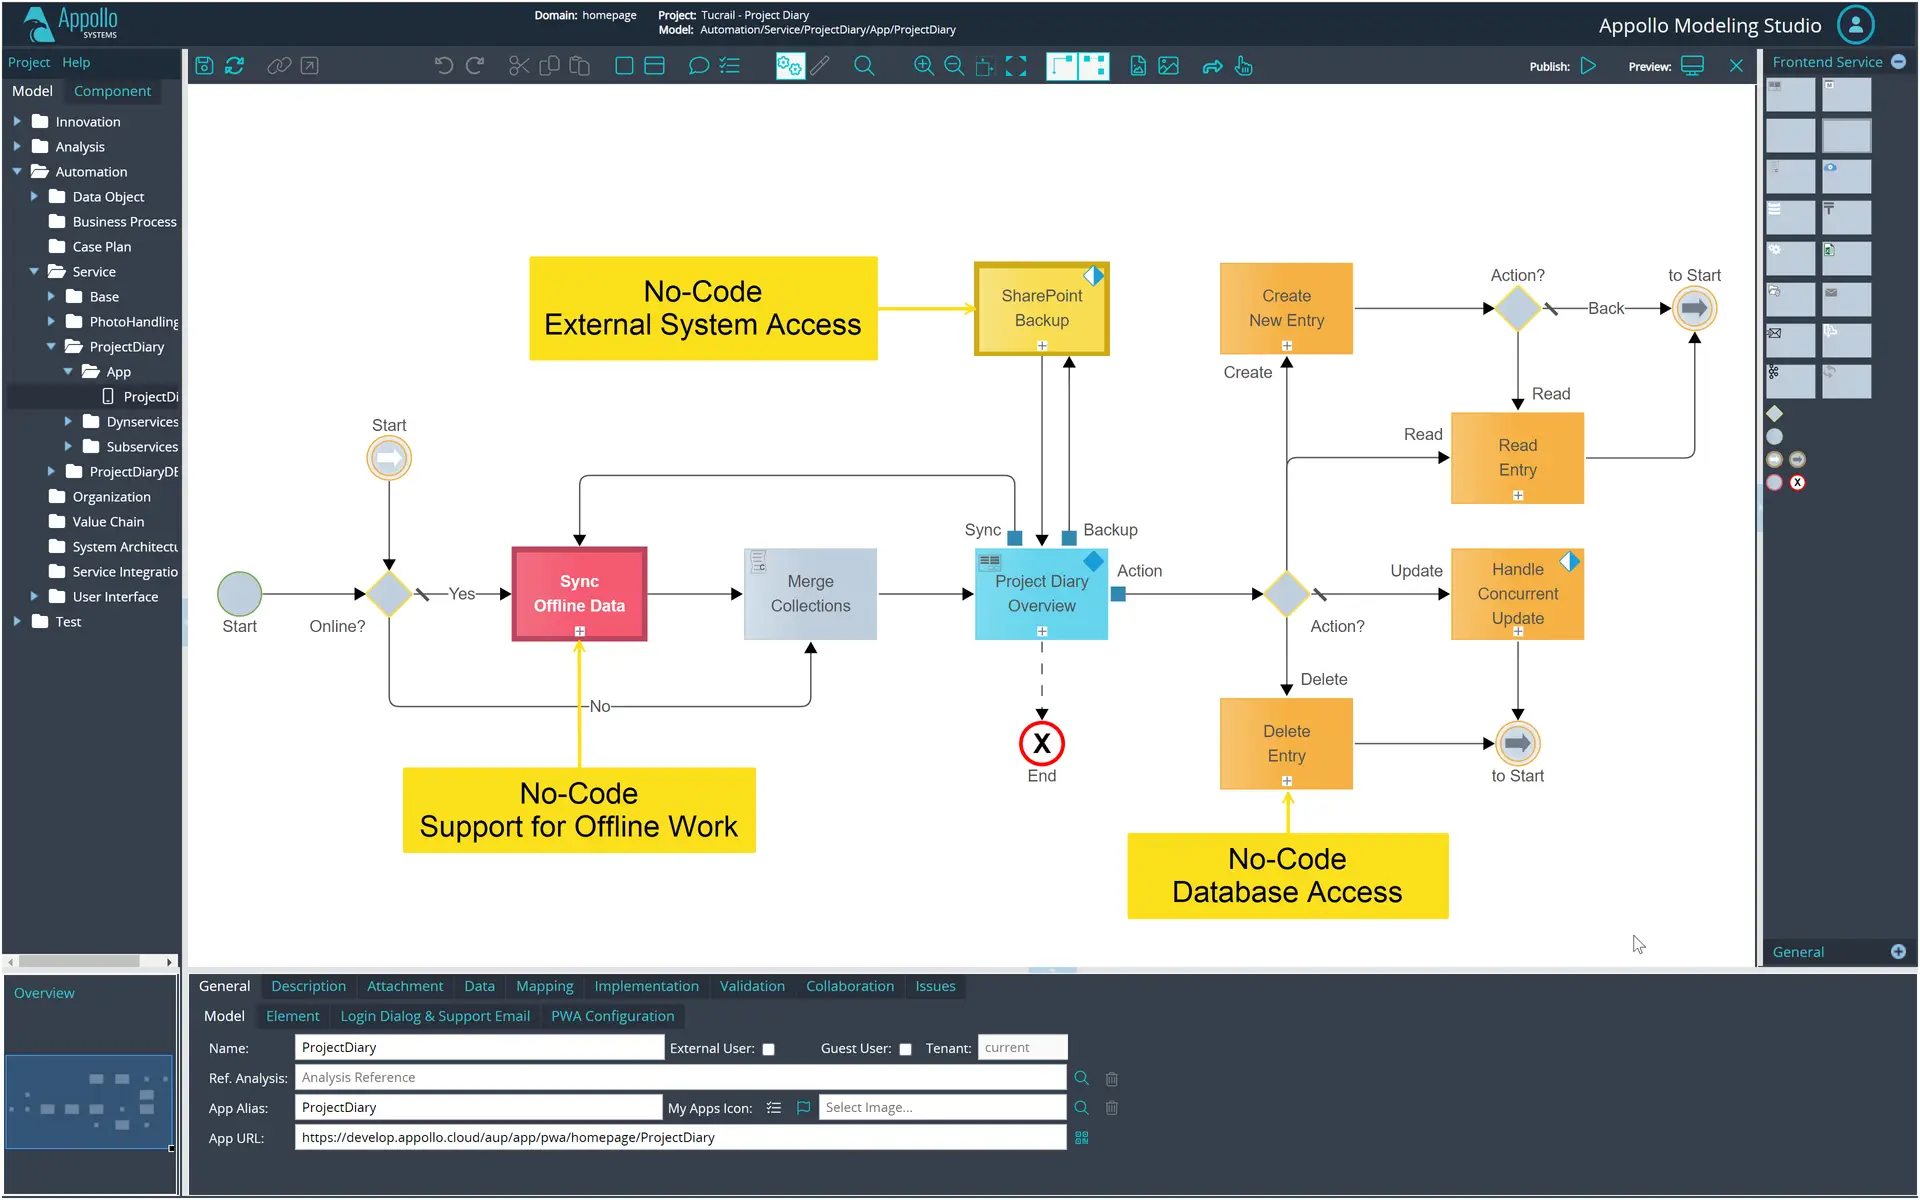This screenshot has width=1920, height=1200.
Task: Click the user account avatar icon
Action: tap(1856, 25)
